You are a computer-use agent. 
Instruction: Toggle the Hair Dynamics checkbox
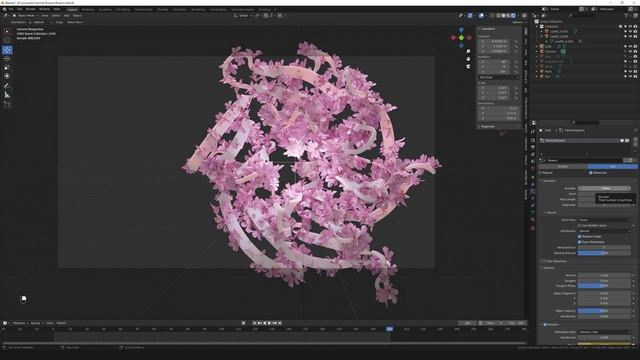(x=545, y=261)
